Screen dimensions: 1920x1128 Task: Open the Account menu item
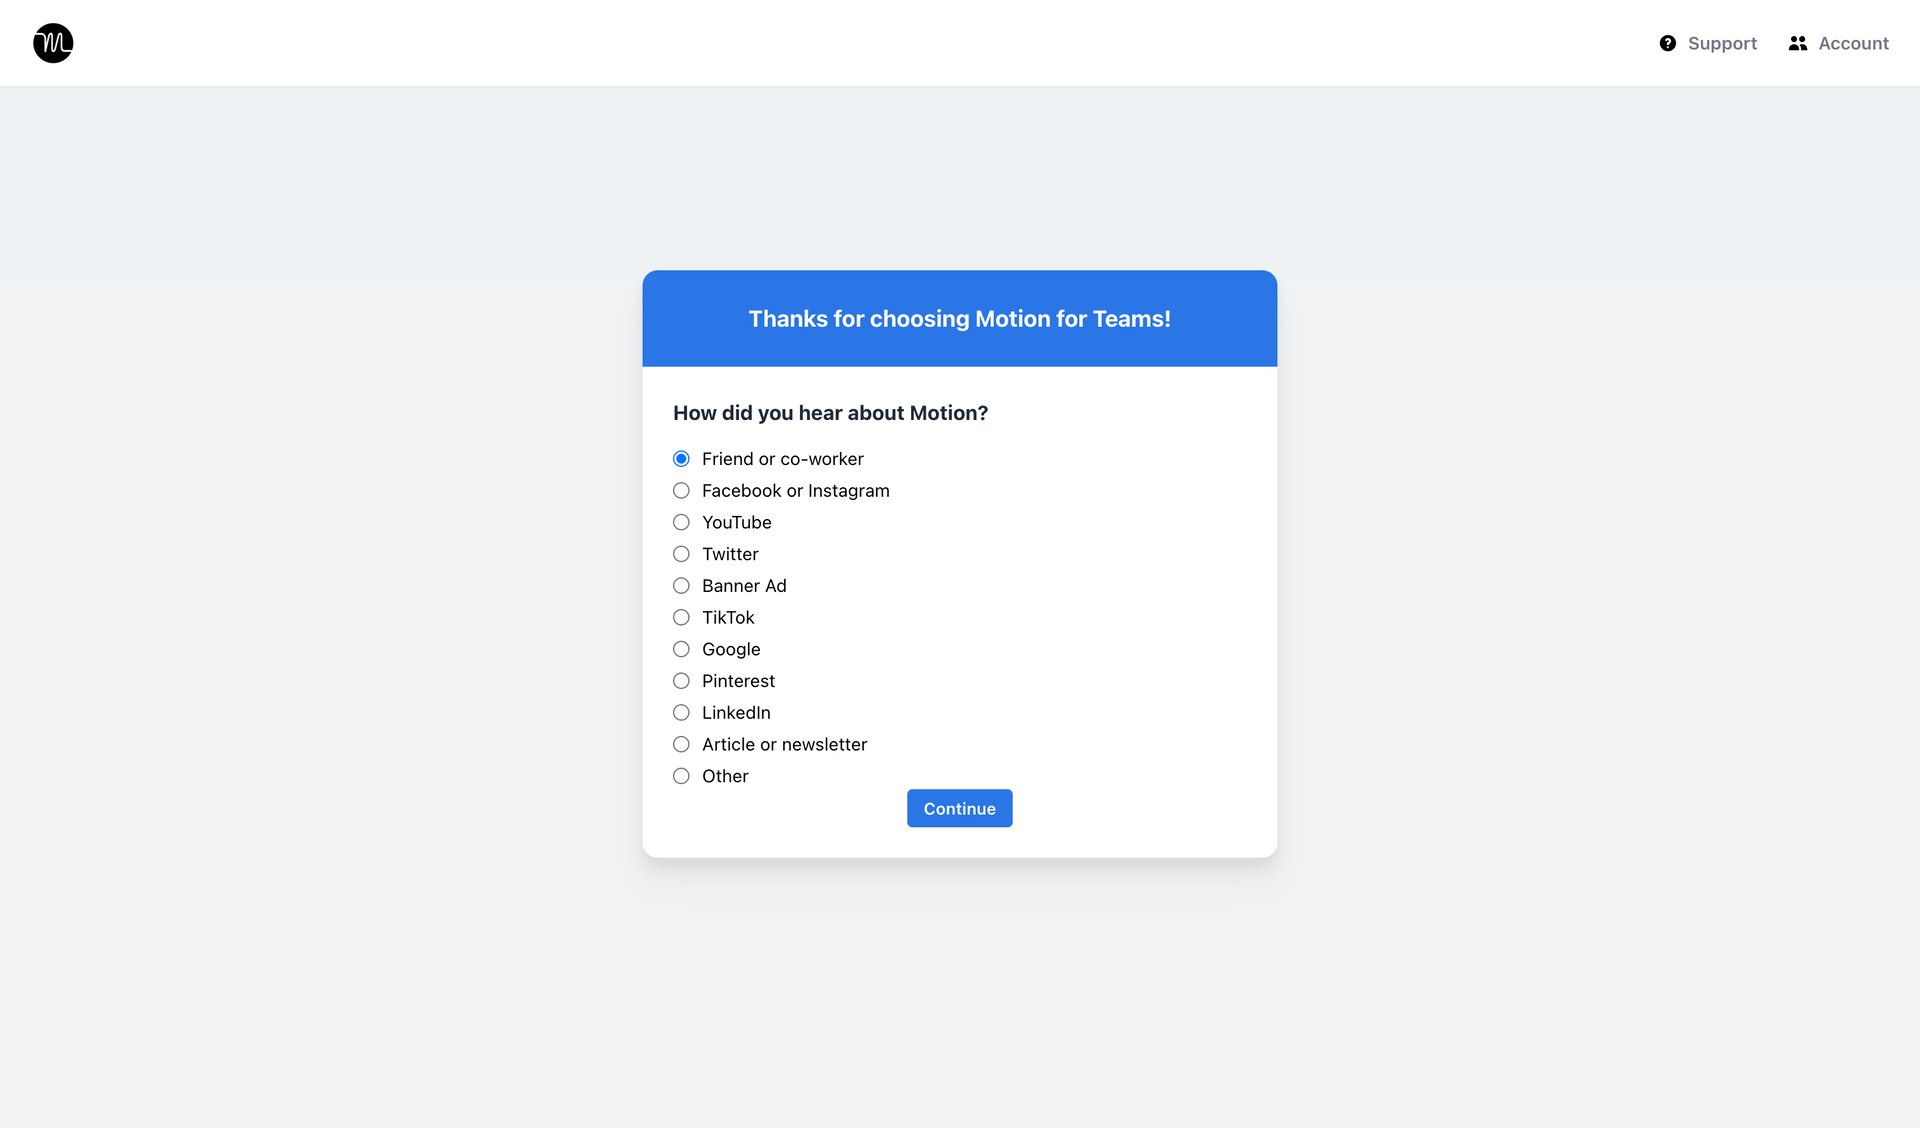coord(1853,43)
